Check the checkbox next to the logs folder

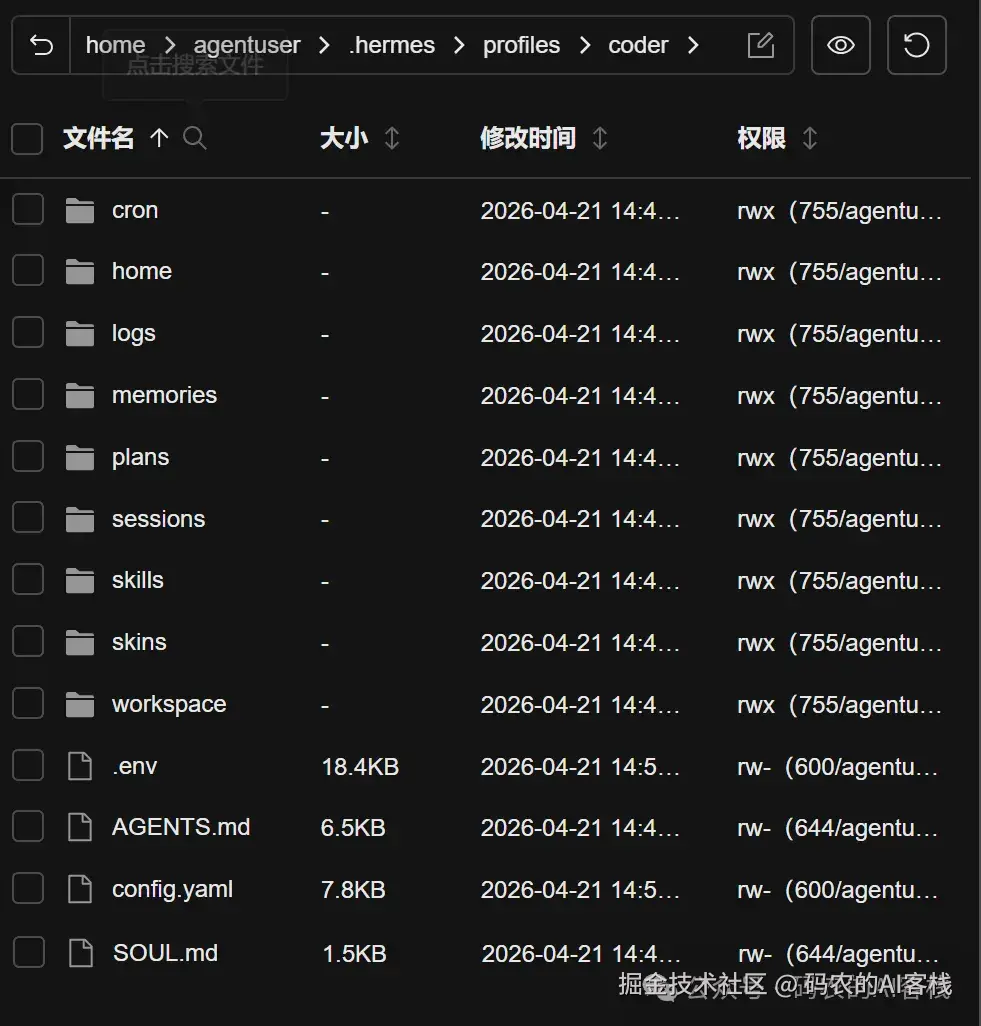tap(27, 332)
